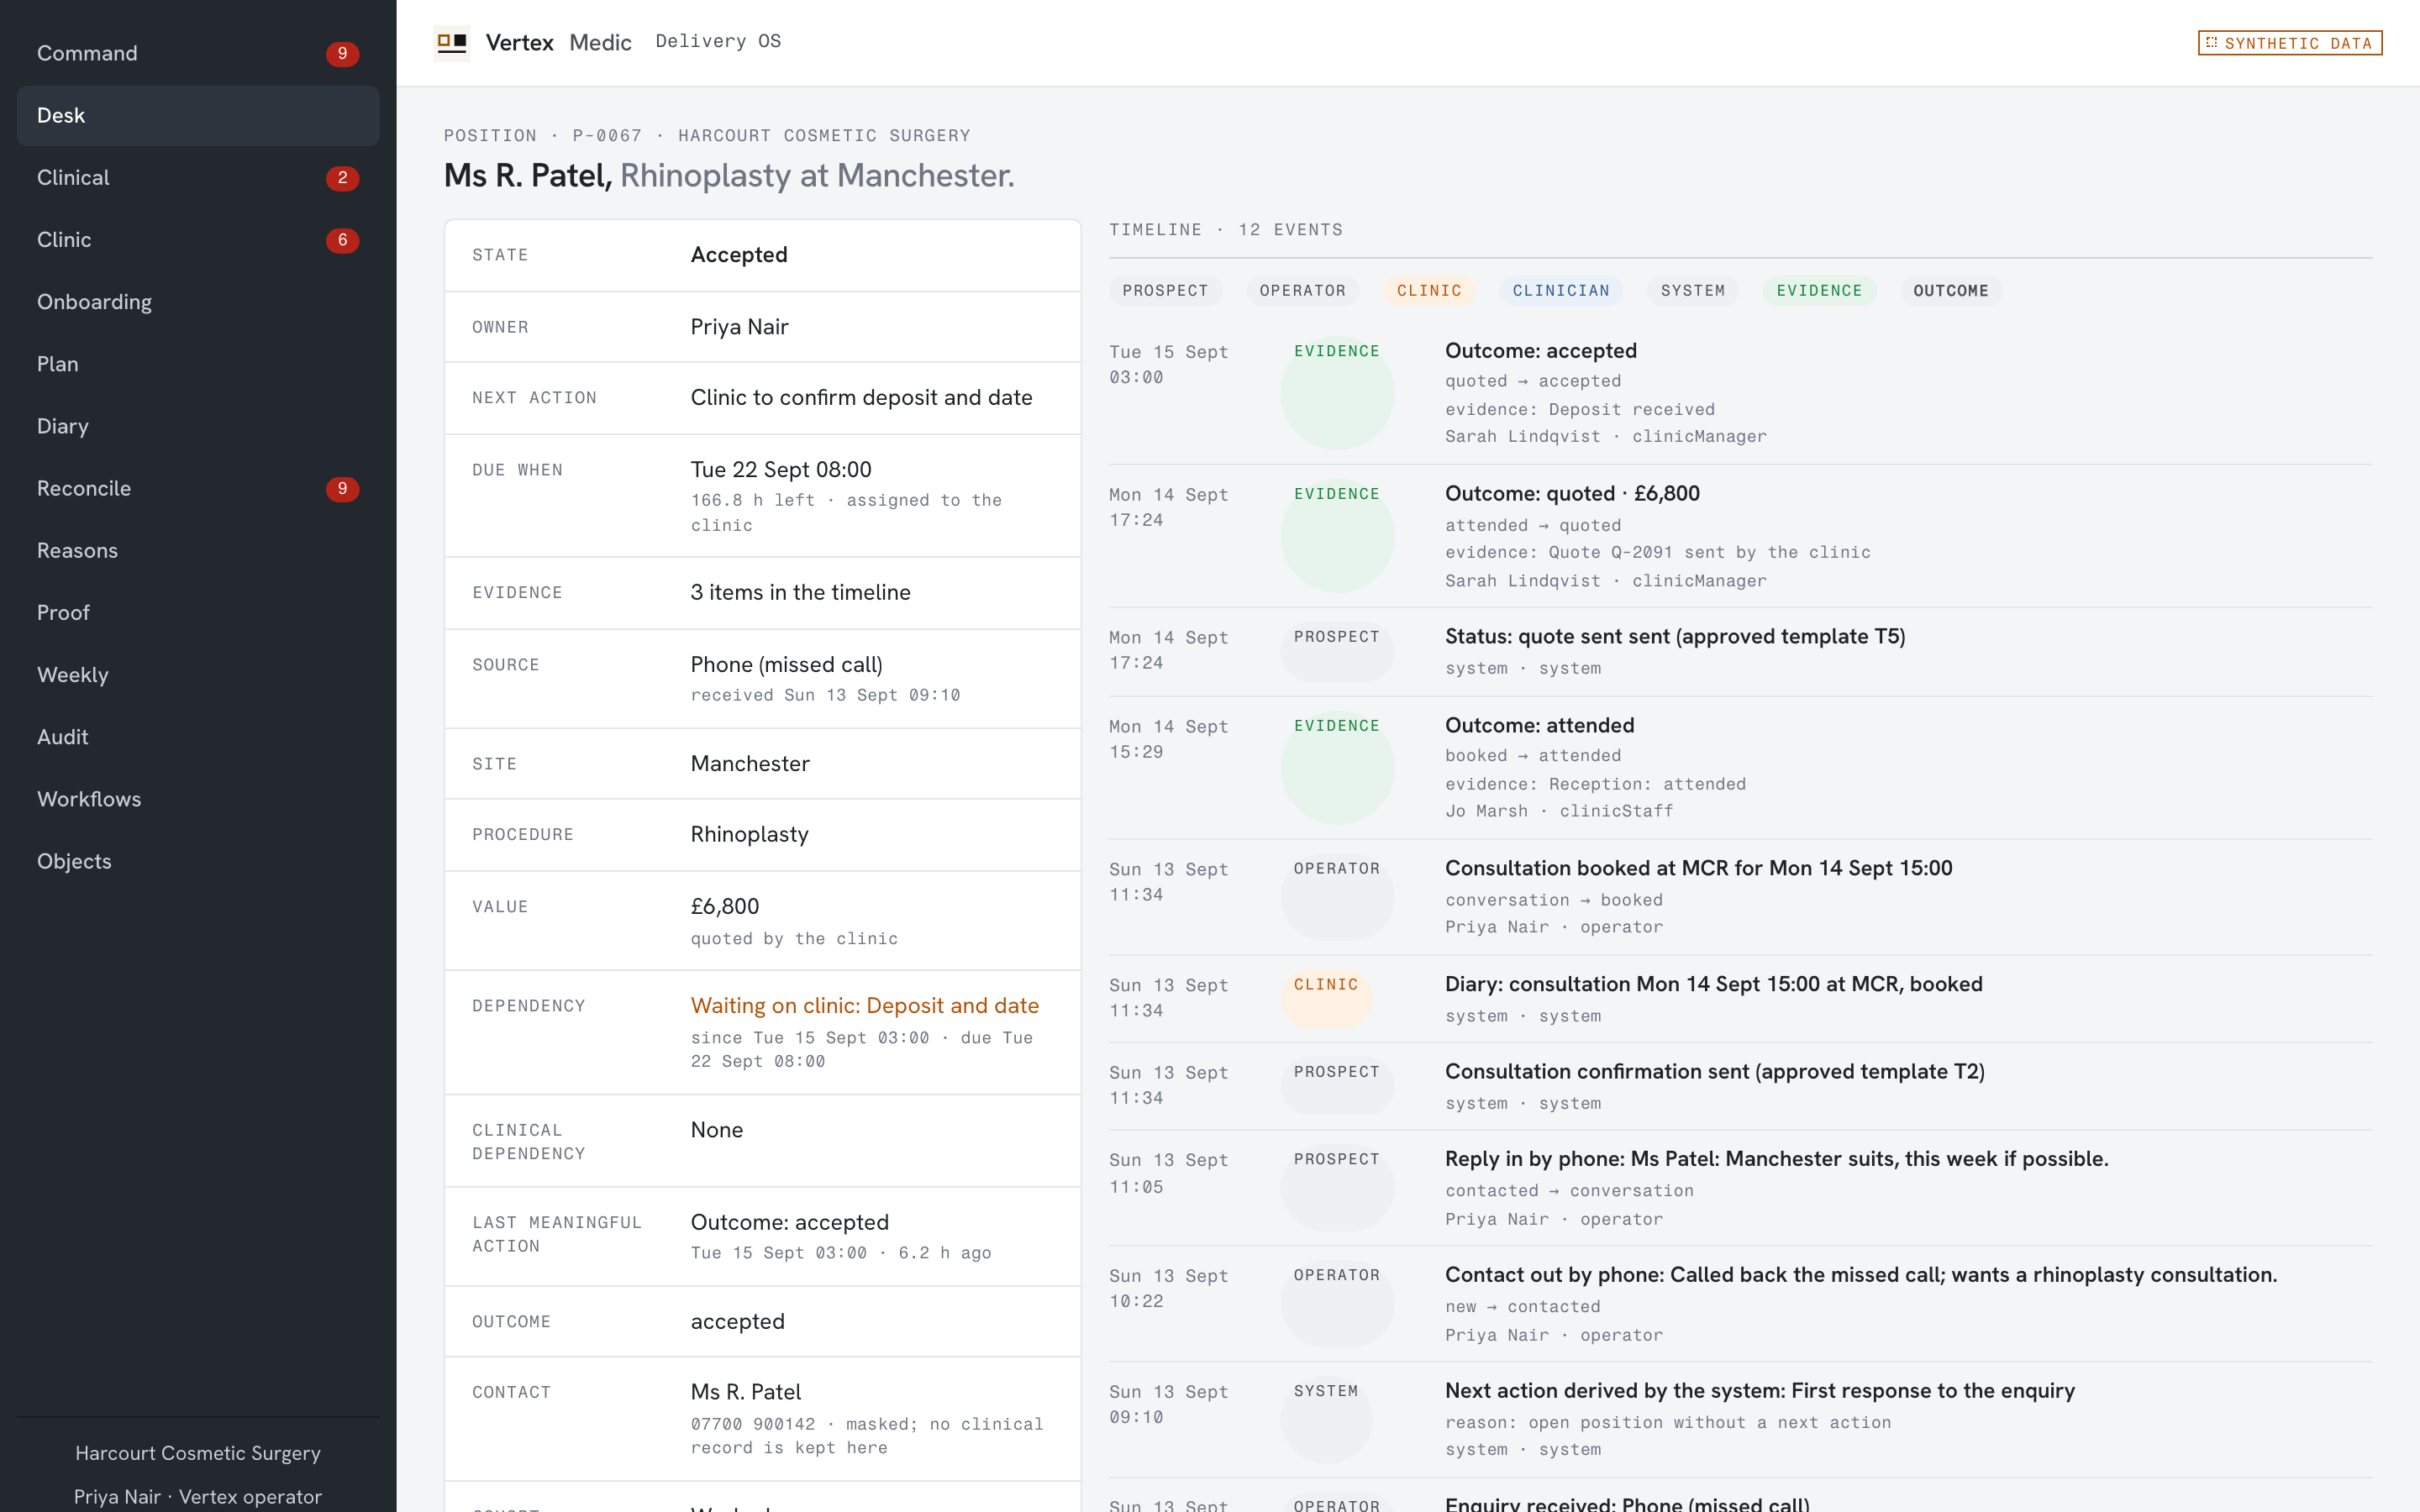Click 'Priya Nair · Vertex operator' in footer
Viewport: 2420px width, 1512px height.
(198, 1497)
